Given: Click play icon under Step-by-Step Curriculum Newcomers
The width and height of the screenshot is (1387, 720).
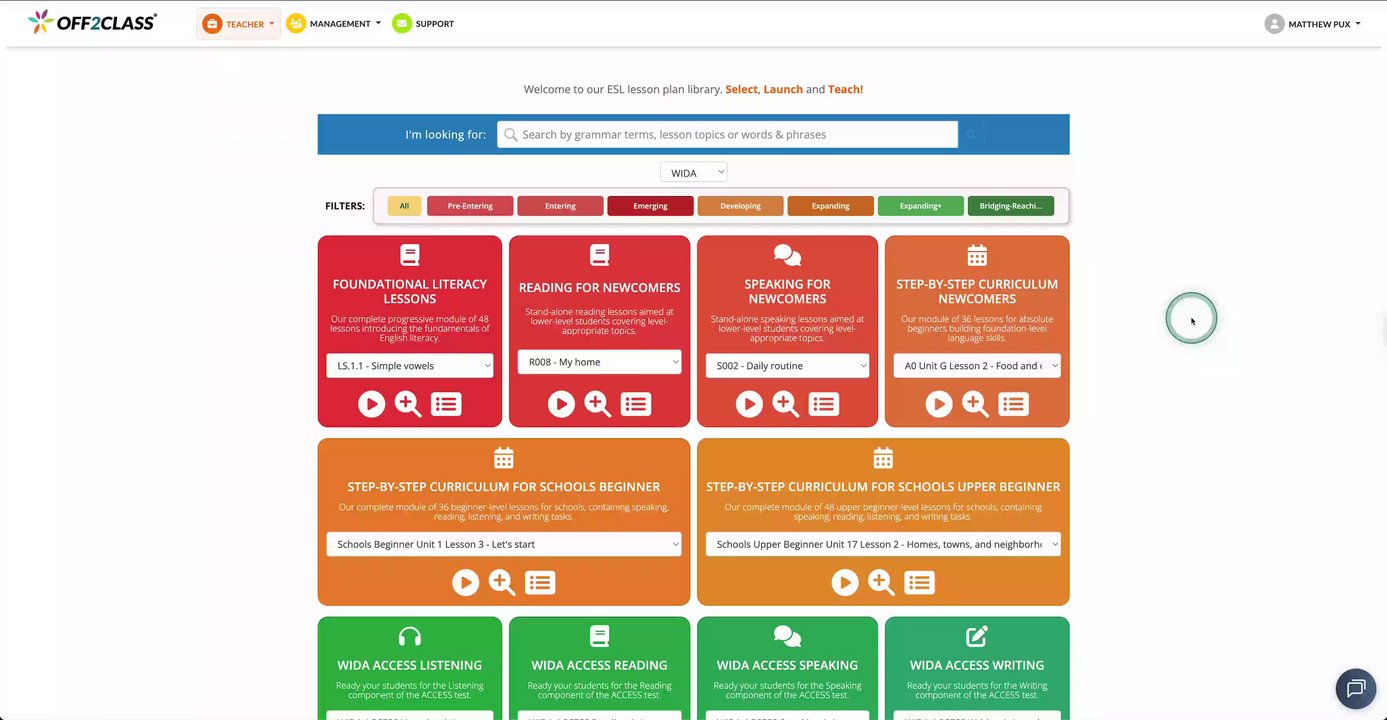Looking at the screenshot, I should pyautogui.click(x=939, y=404).
